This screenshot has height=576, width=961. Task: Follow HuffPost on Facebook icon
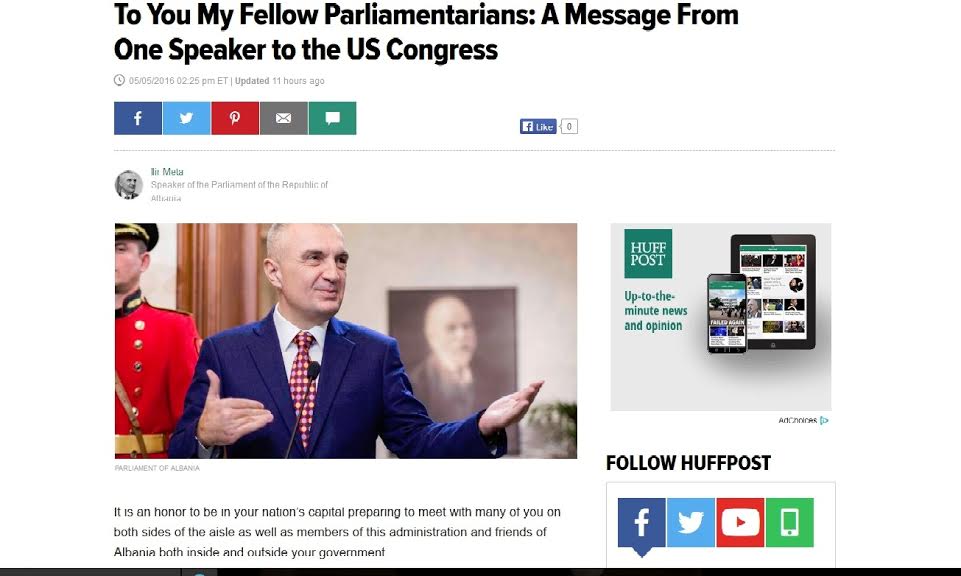(641, 523)
